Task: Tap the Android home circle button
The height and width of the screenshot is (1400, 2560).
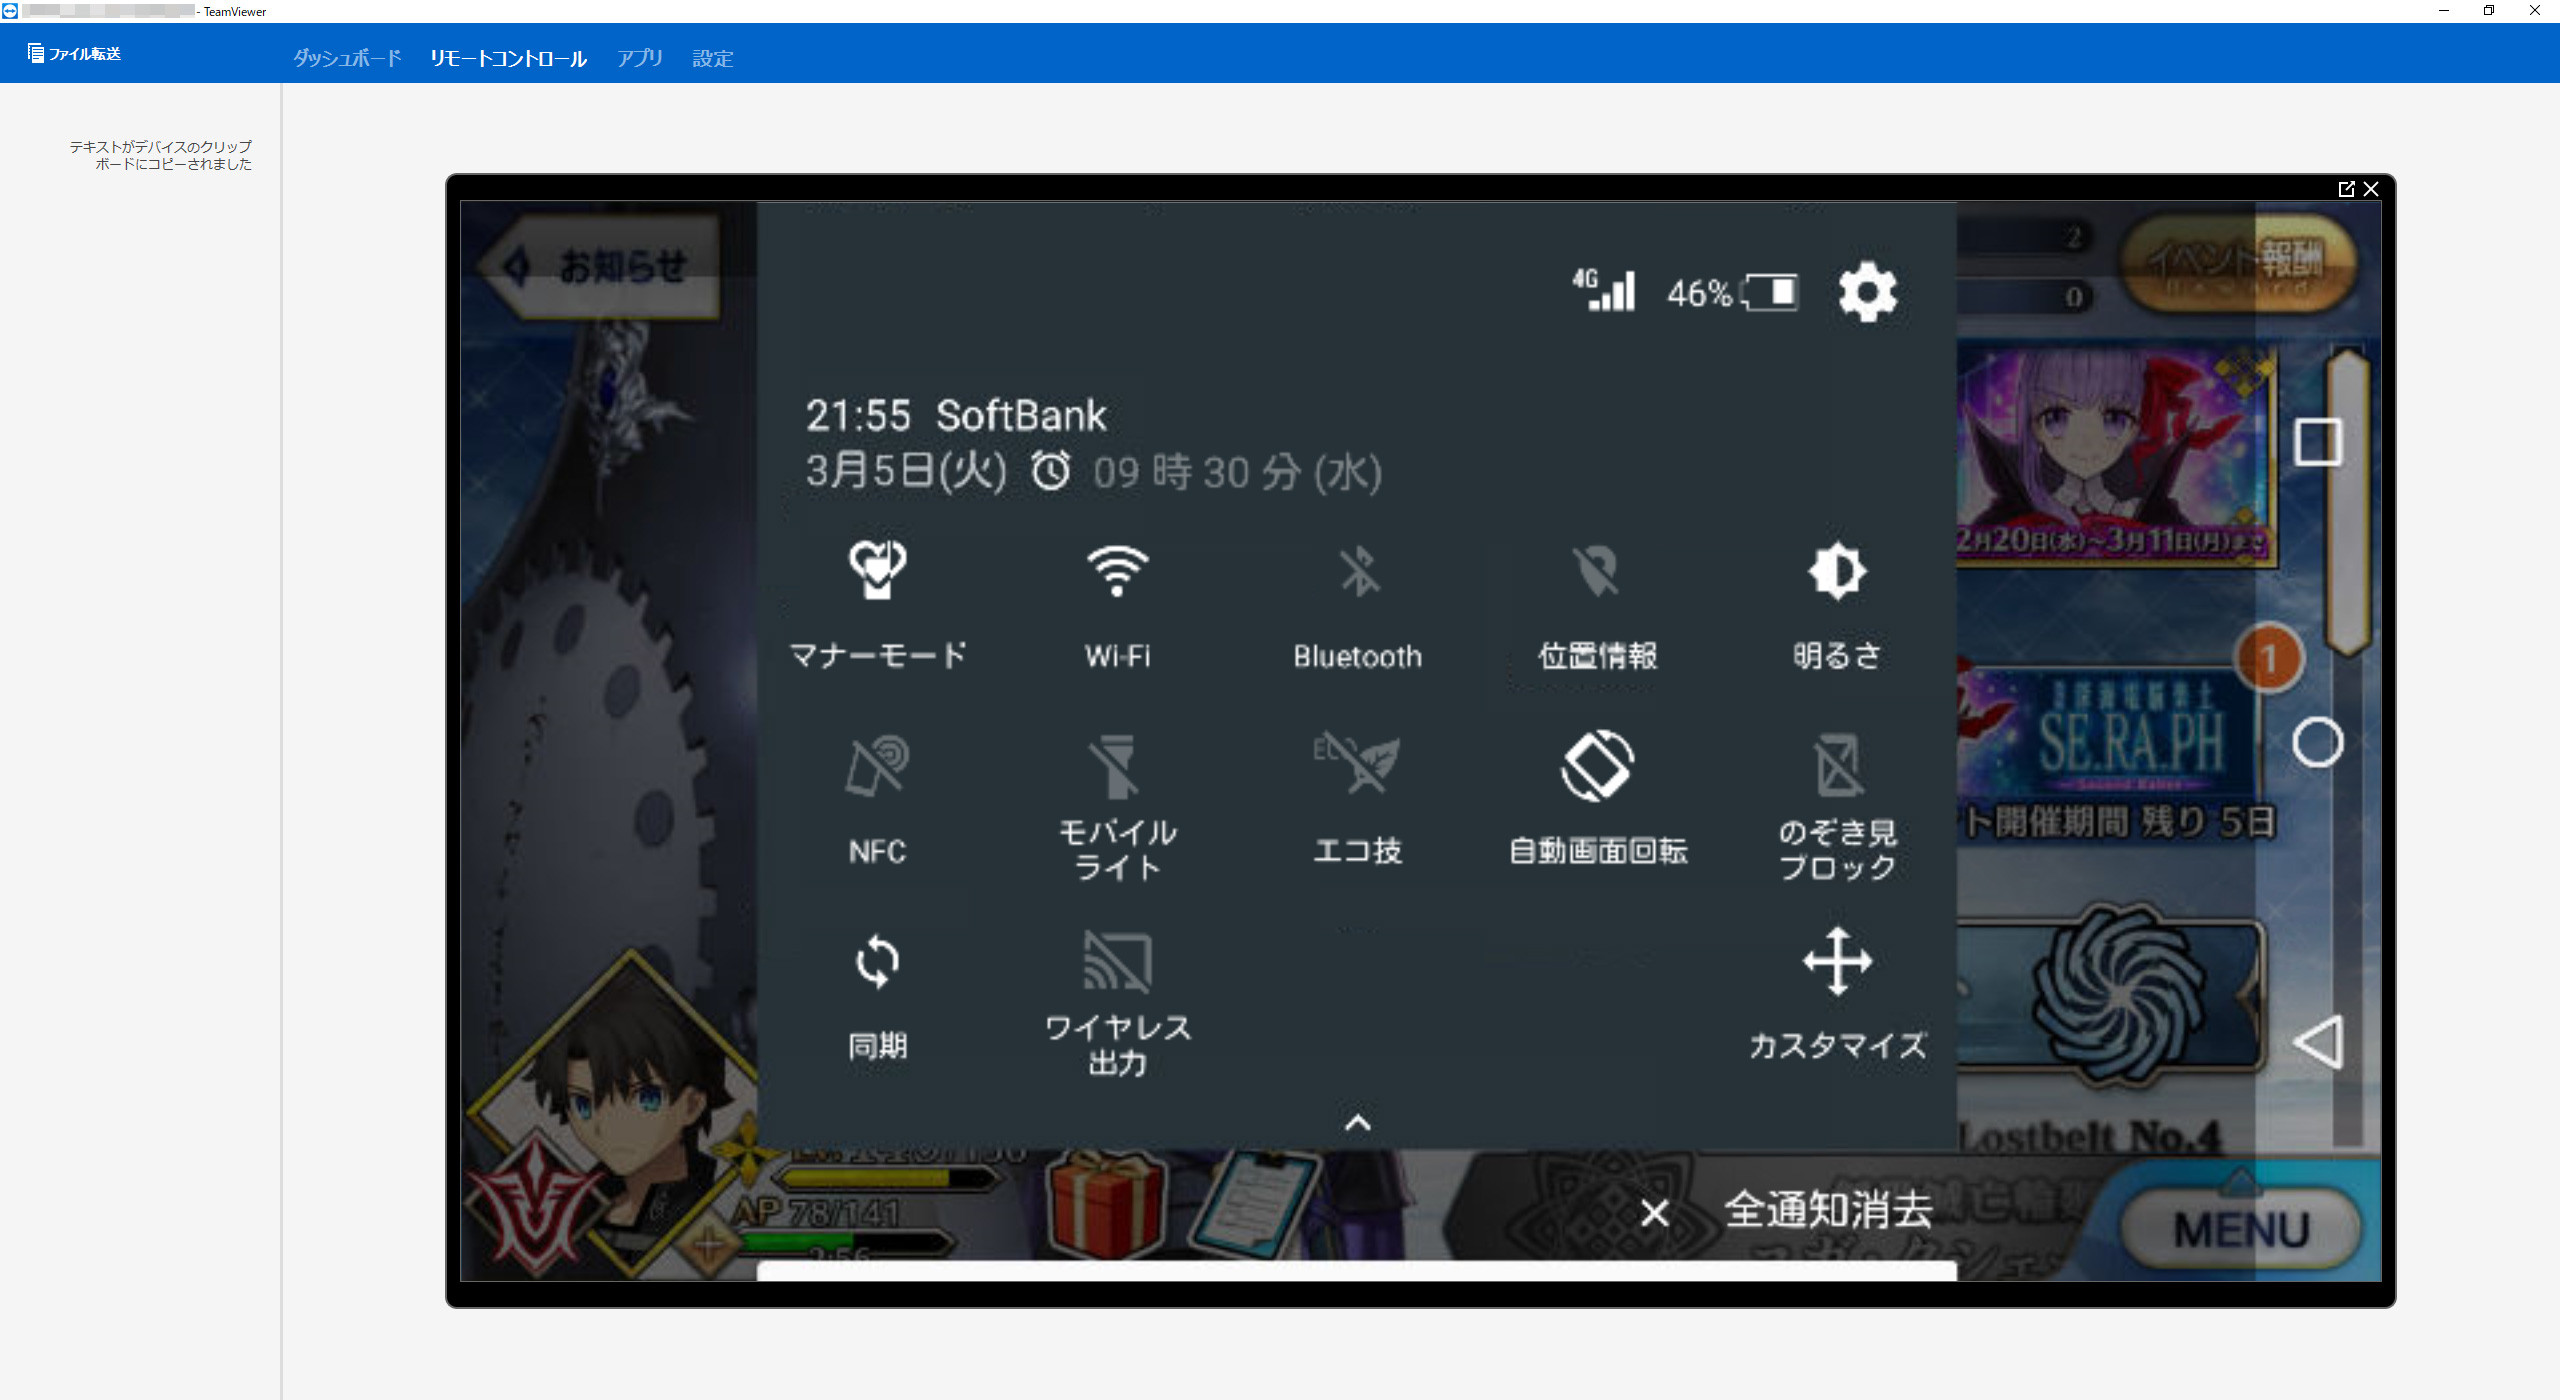Action: [x=2317, y=743]
